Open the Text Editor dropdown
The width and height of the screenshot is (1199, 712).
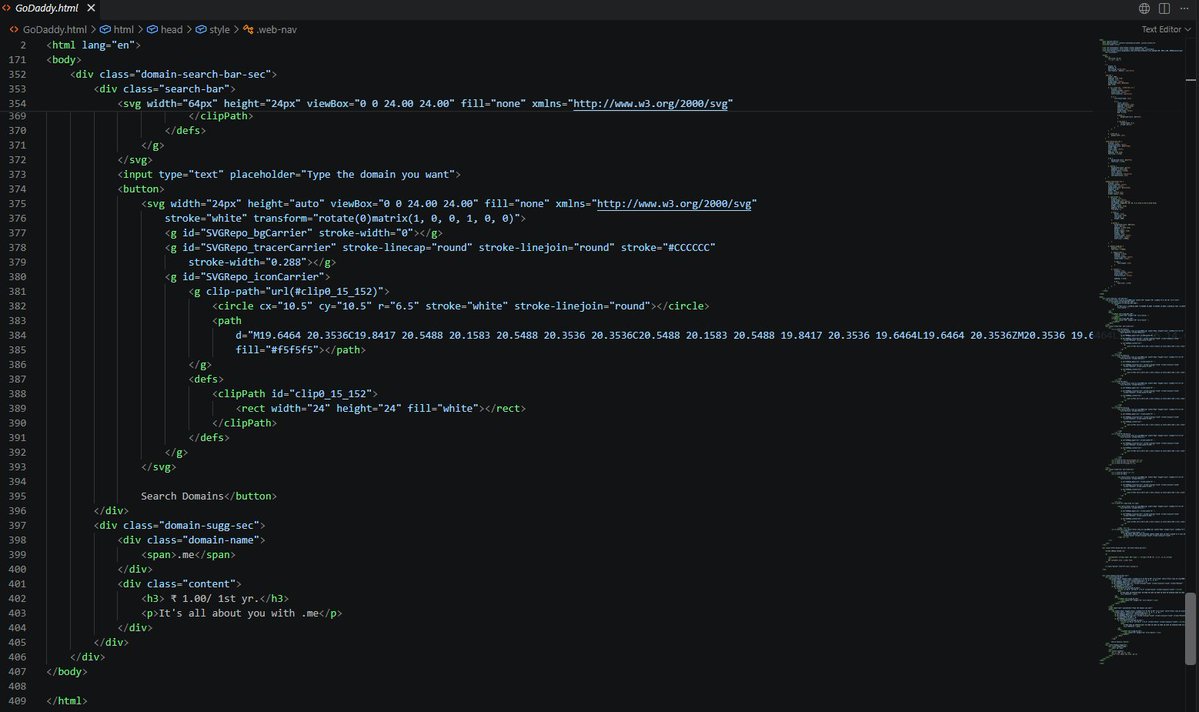click(x=1166, y=29)
